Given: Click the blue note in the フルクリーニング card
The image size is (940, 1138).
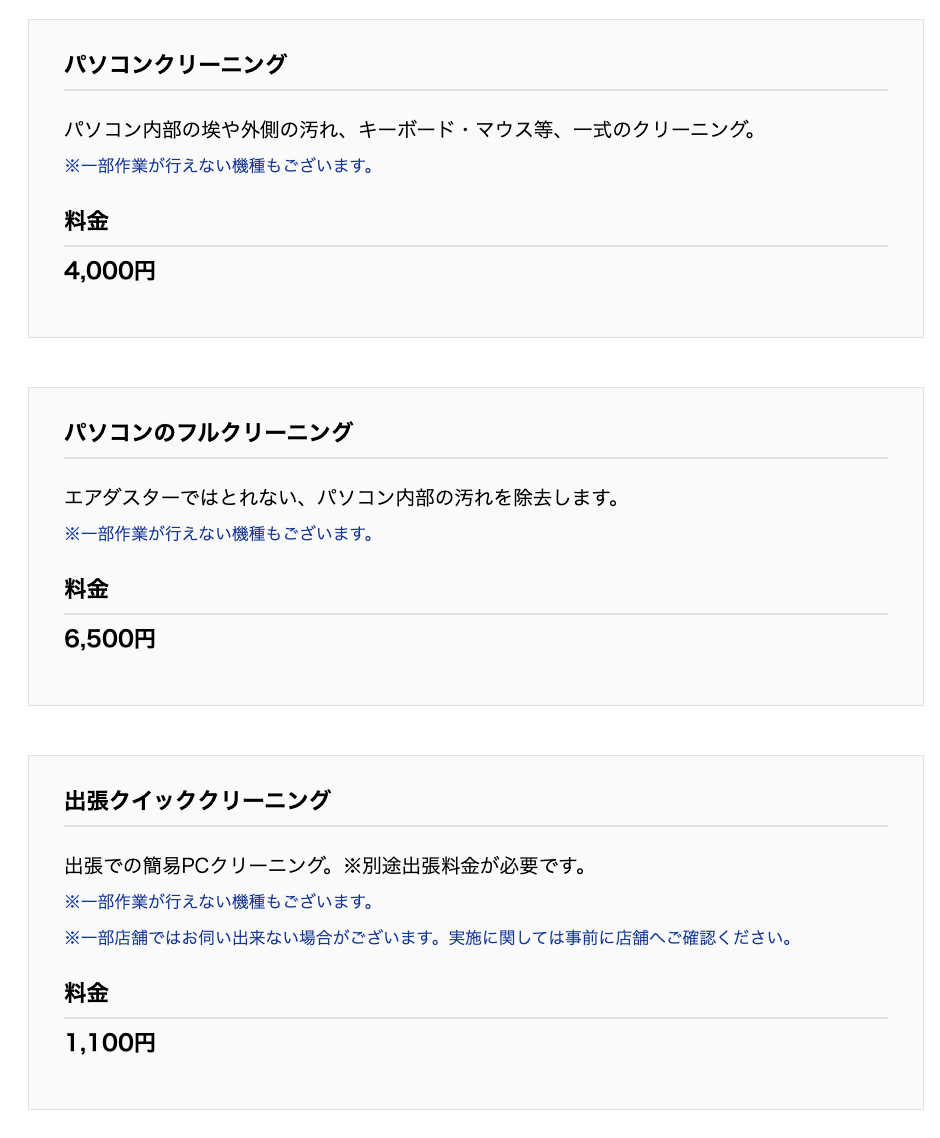Looking at the screenshot, I should pos(219,534).
